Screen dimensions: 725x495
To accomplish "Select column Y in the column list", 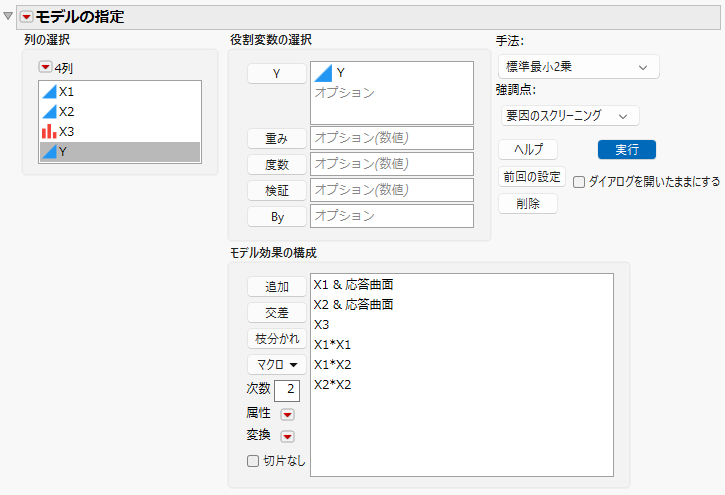I will 120,152.
